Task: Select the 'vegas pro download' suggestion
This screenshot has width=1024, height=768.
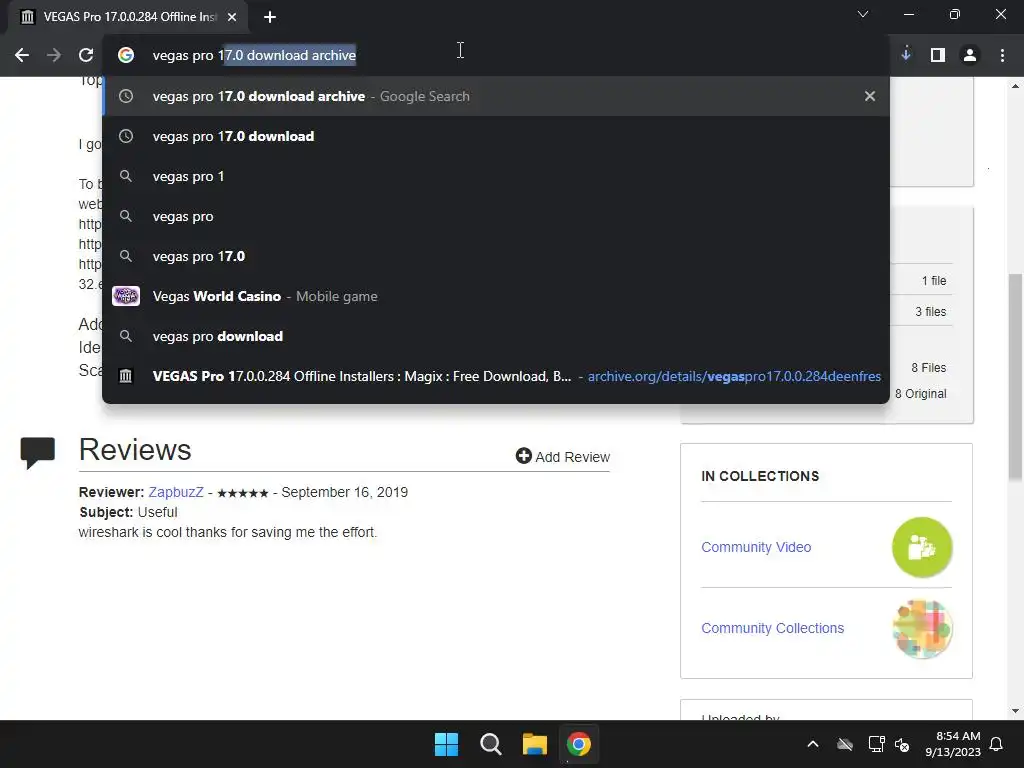Action: tap(496, 336)
